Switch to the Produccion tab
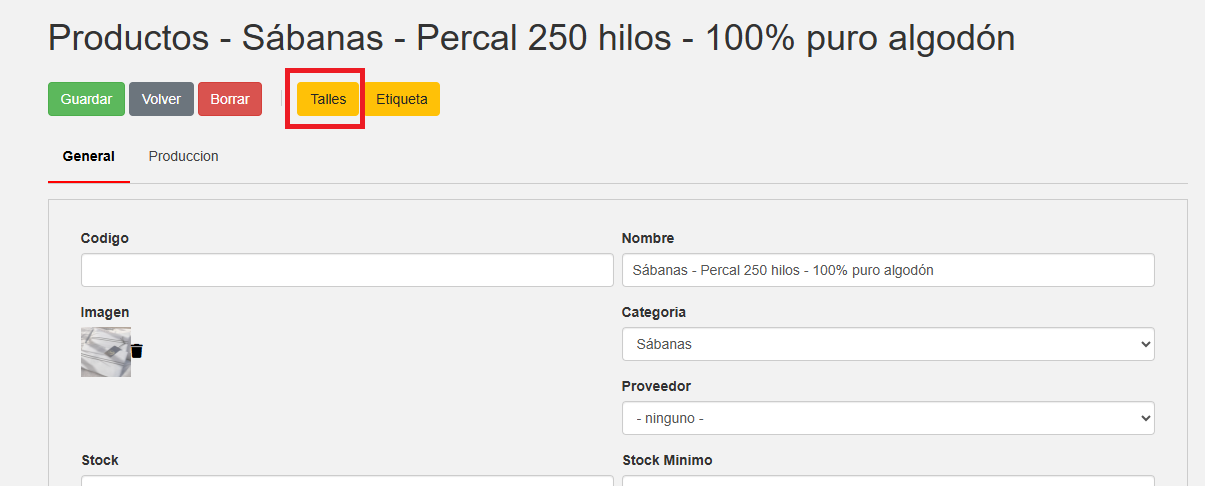The height and width of the screenshot is (486, 1205). (x=183, y=156)
